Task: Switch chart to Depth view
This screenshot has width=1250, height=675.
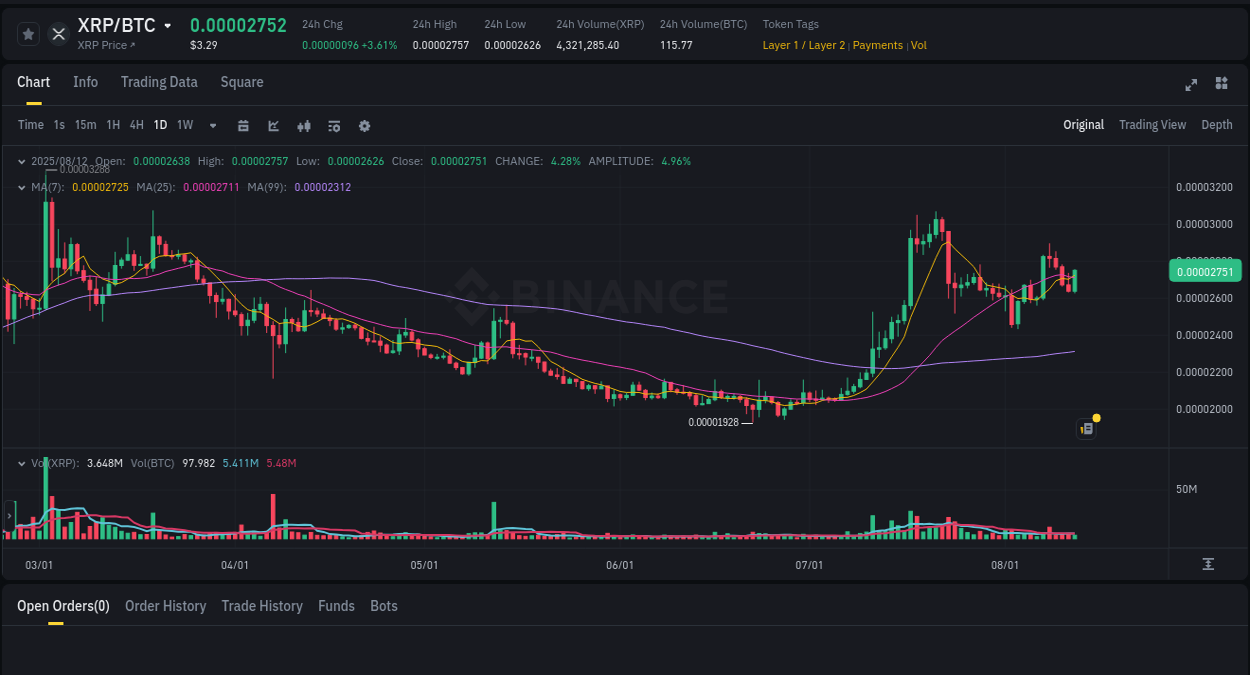Action: [1217, 125]
